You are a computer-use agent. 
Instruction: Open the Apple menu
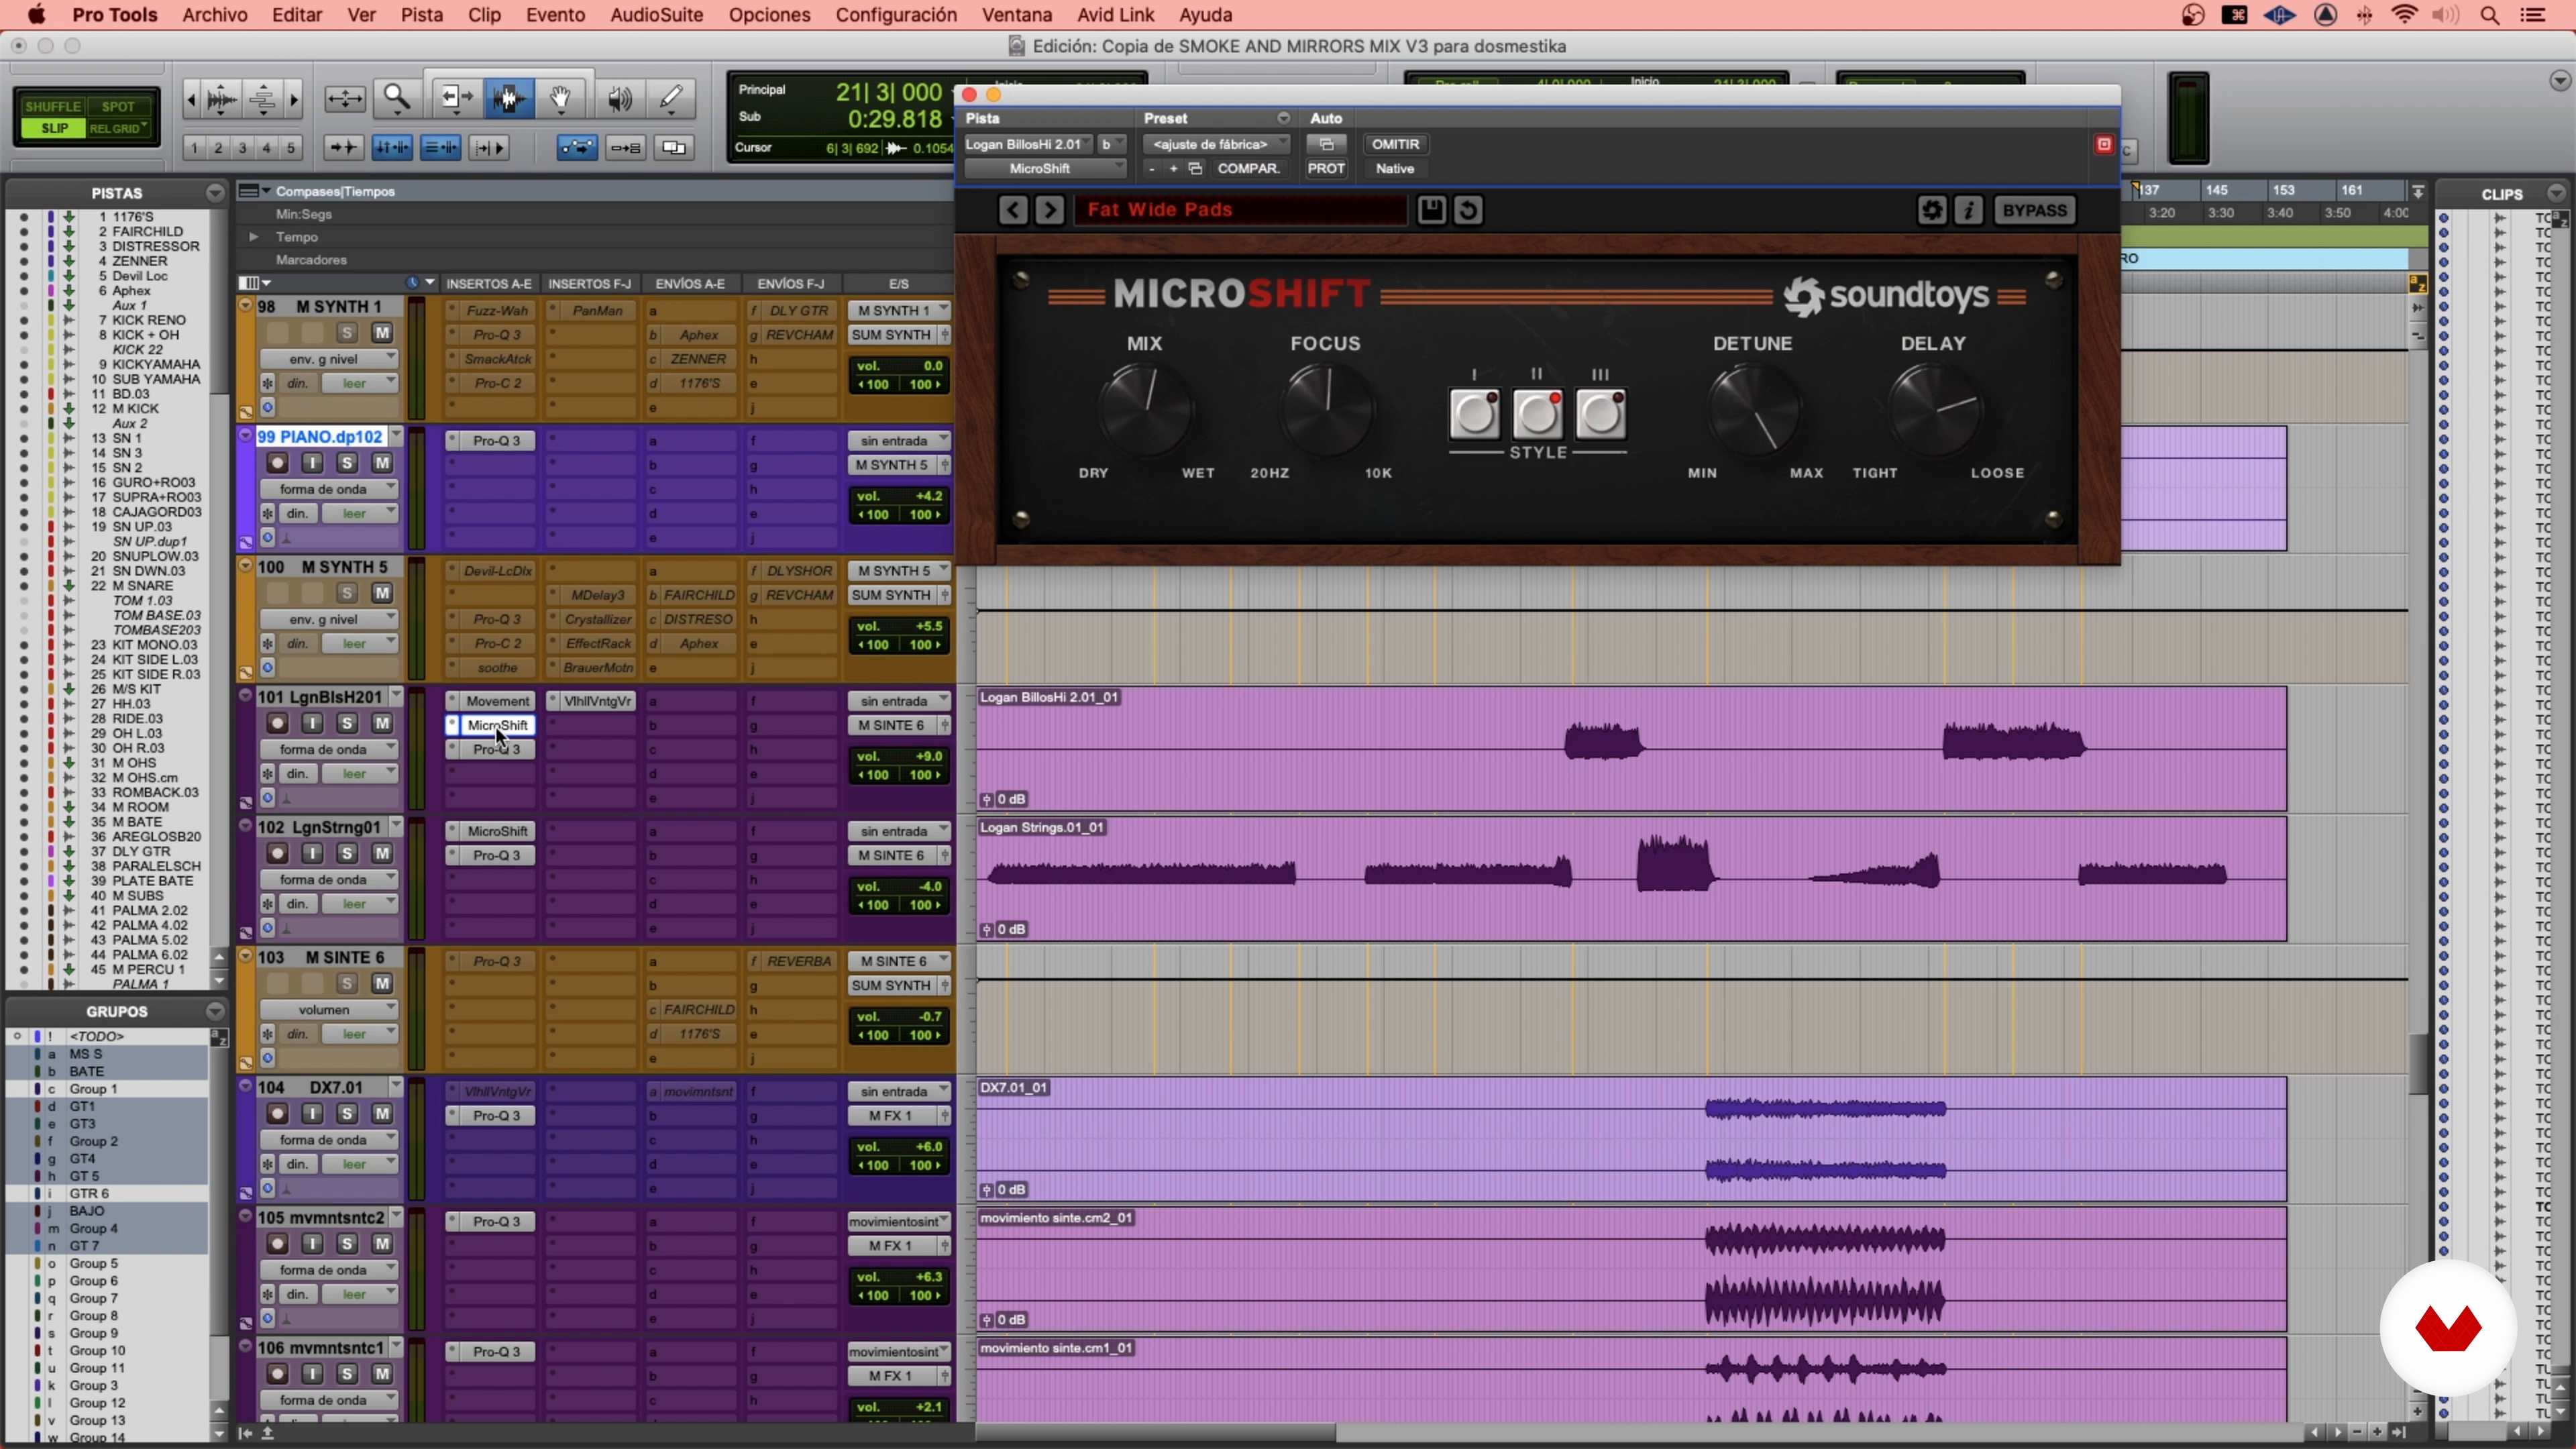36,15
